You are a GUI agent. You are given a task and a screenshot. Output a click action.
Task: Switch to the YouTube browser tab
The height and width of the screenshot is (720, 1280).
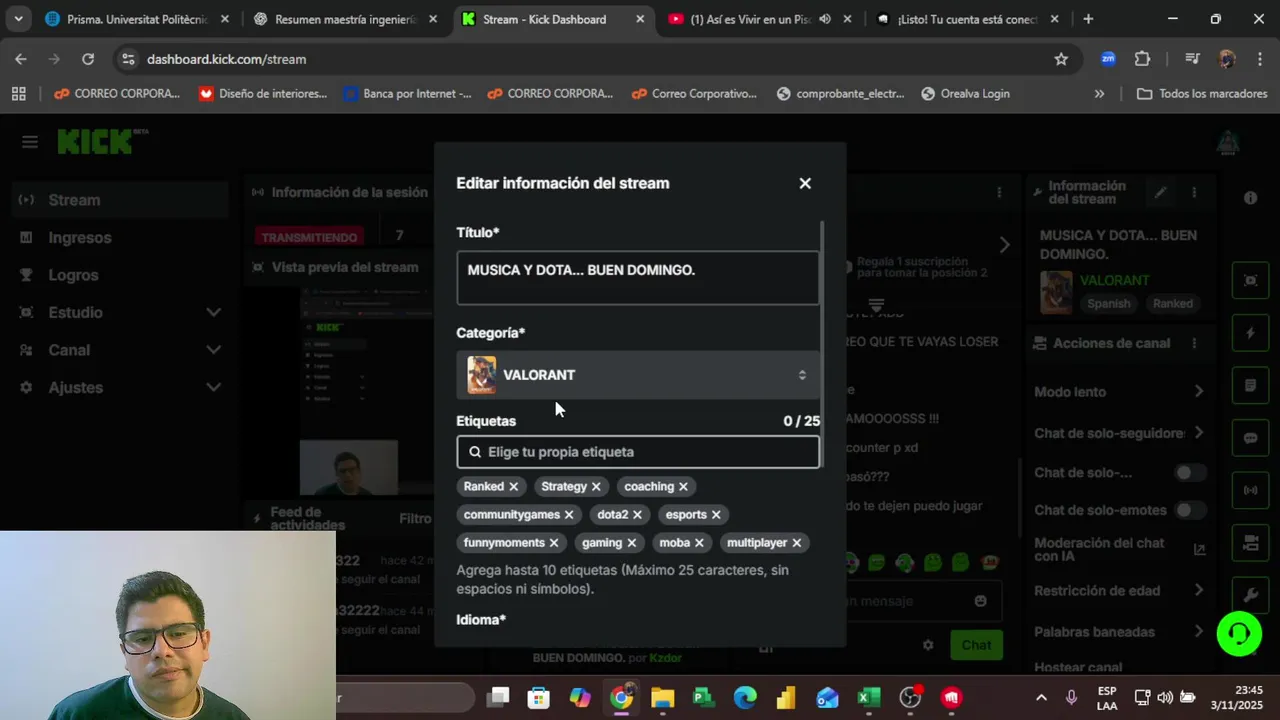pos(760,19)
